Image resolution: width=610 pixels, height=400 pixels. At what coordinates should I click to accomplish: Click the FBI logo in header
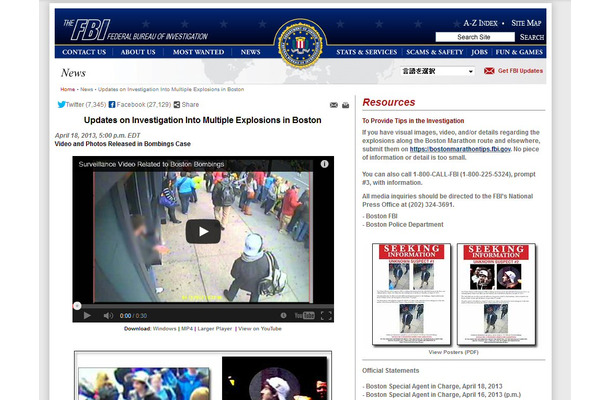tap(87, 30)
